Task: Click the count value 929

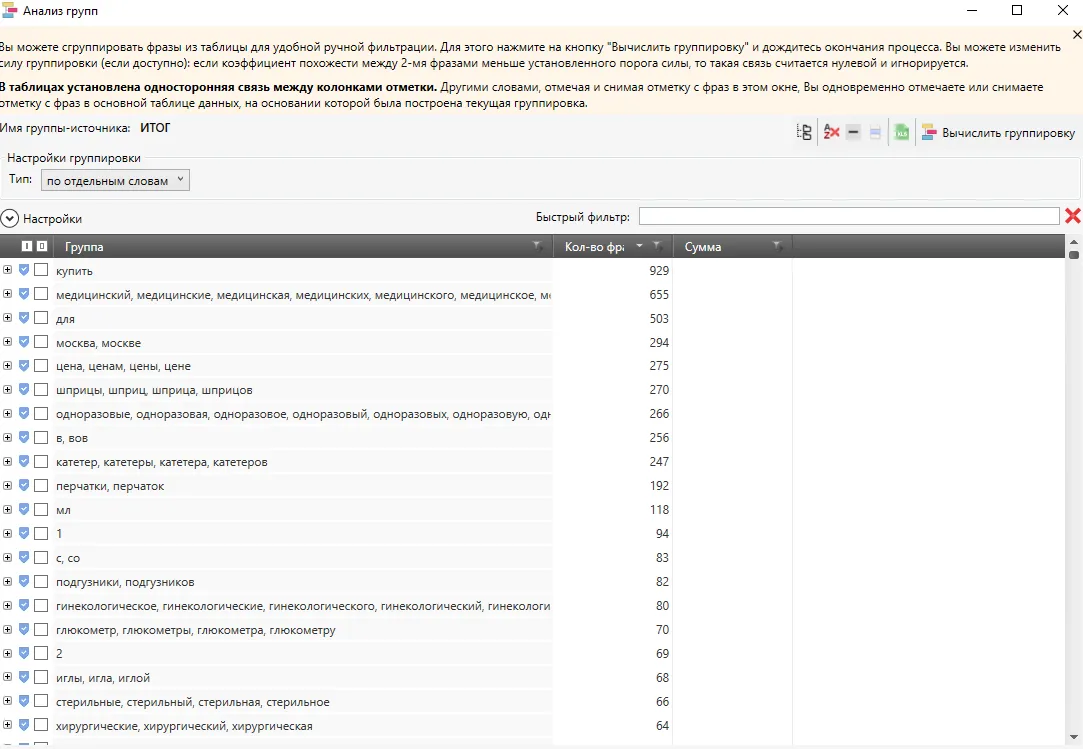Action: click(x=659, y=271)
